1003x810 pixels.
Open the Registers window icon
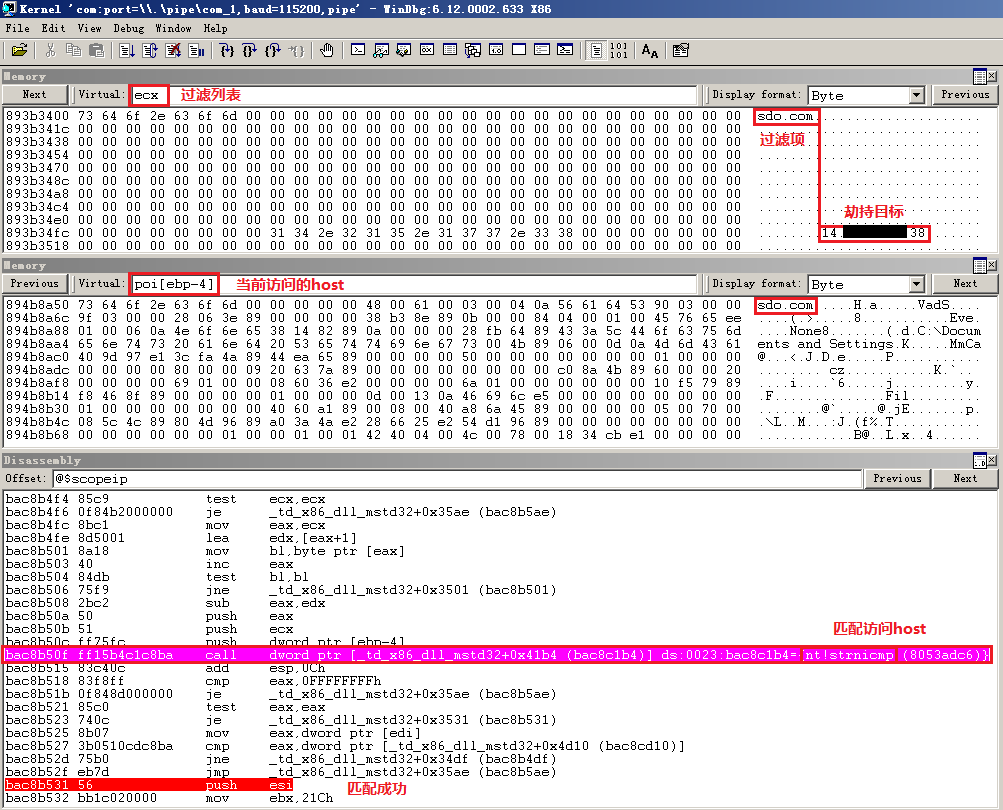[x=425, y=48]
